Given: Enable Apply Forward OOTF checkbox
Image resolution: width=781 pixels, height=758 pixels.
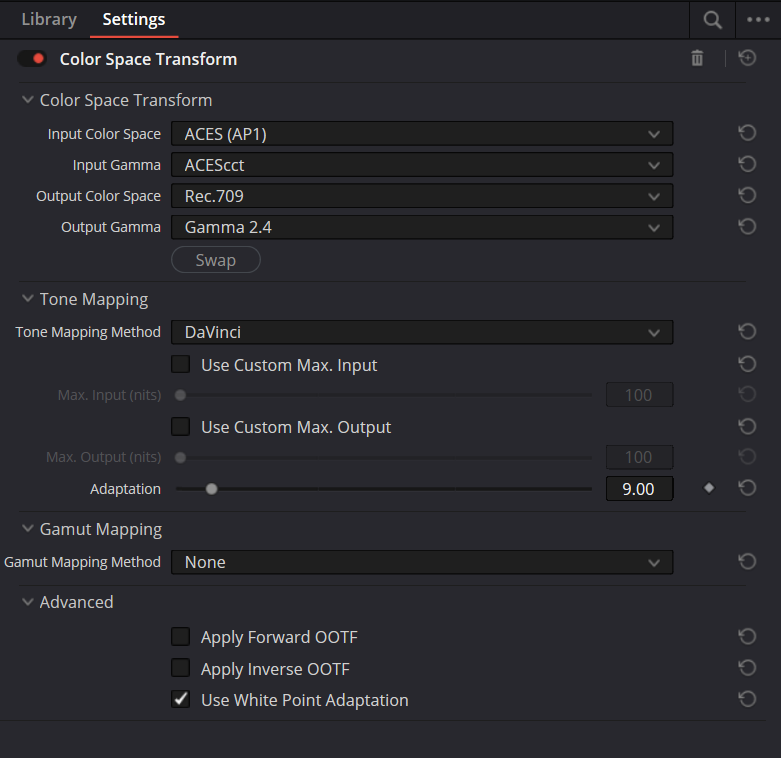Looking at the screenshot, I should (x=180, y=636).
